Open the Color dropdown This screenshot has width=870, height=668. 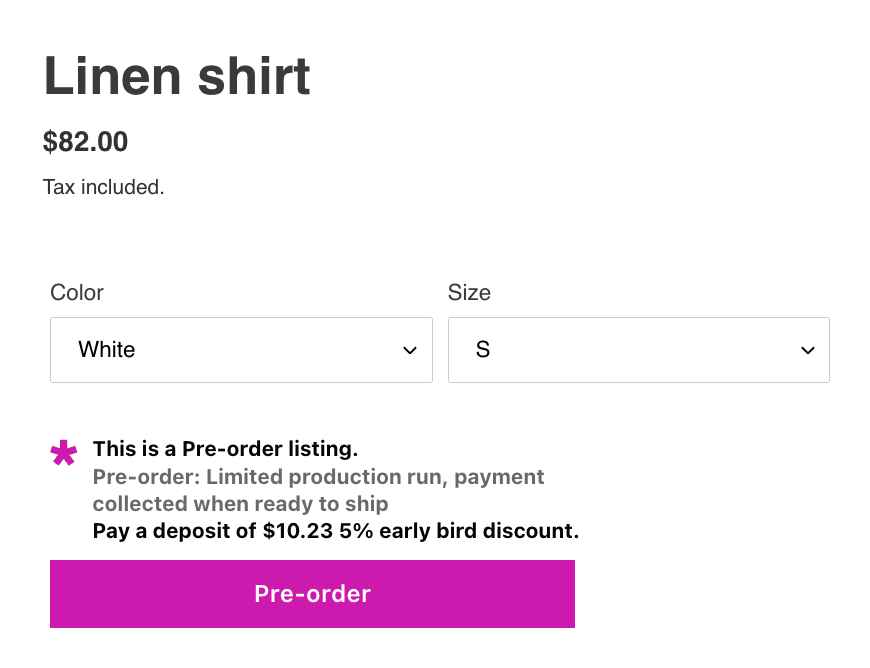point(240,350)
